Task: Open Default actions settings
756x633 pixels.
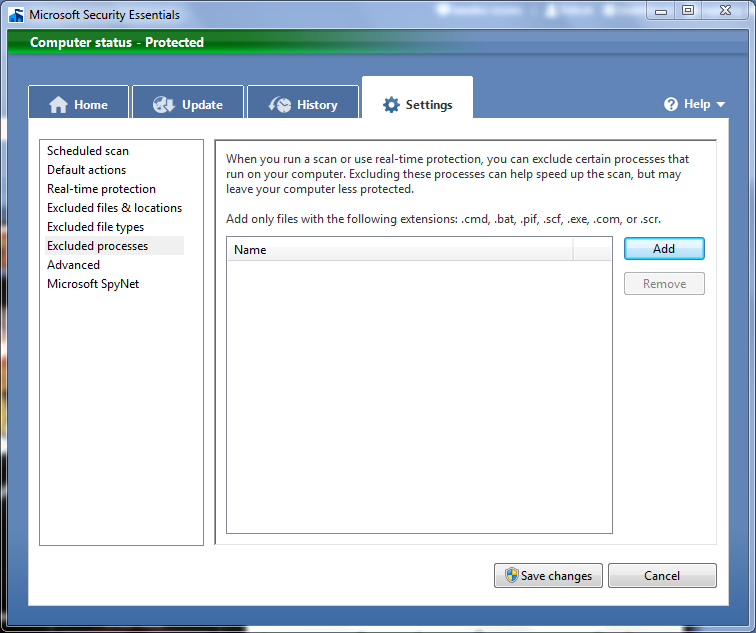Action: (86, 170)
